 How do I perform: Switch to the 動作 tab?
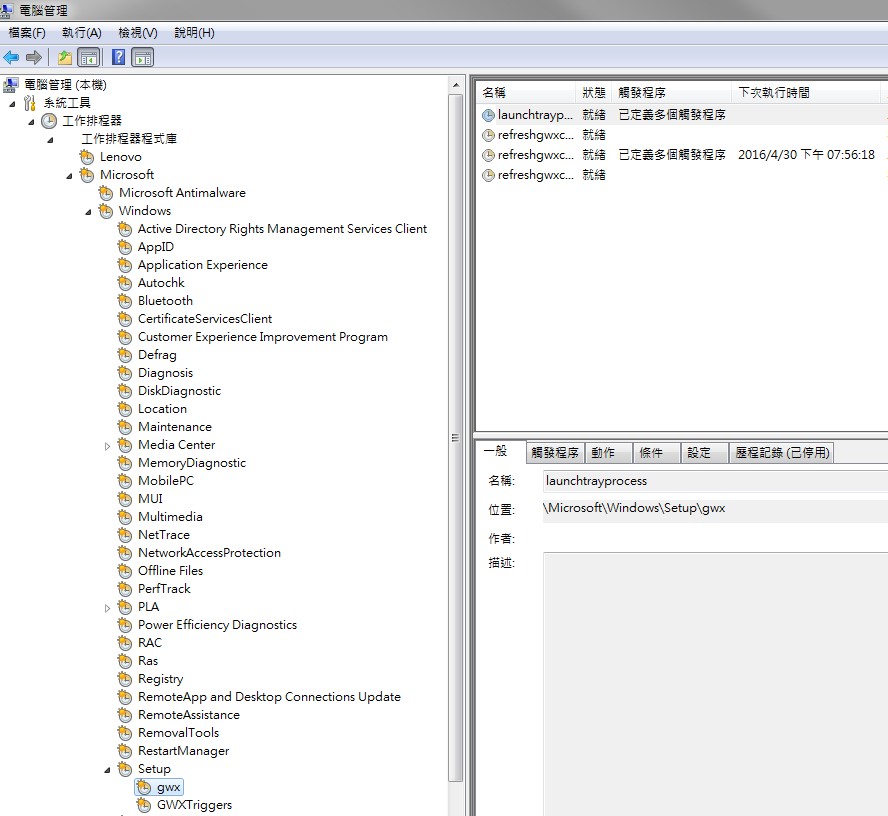603,453
